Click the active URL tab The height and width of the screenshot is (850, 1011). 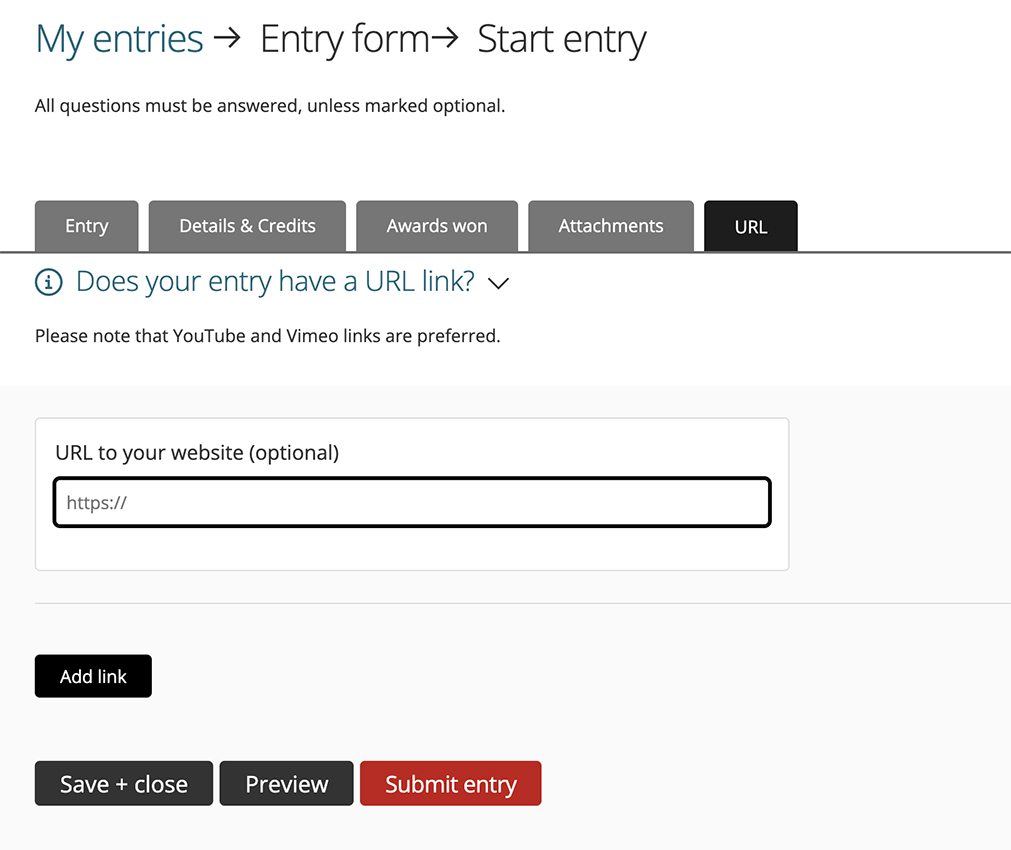(x=751, y=227)
